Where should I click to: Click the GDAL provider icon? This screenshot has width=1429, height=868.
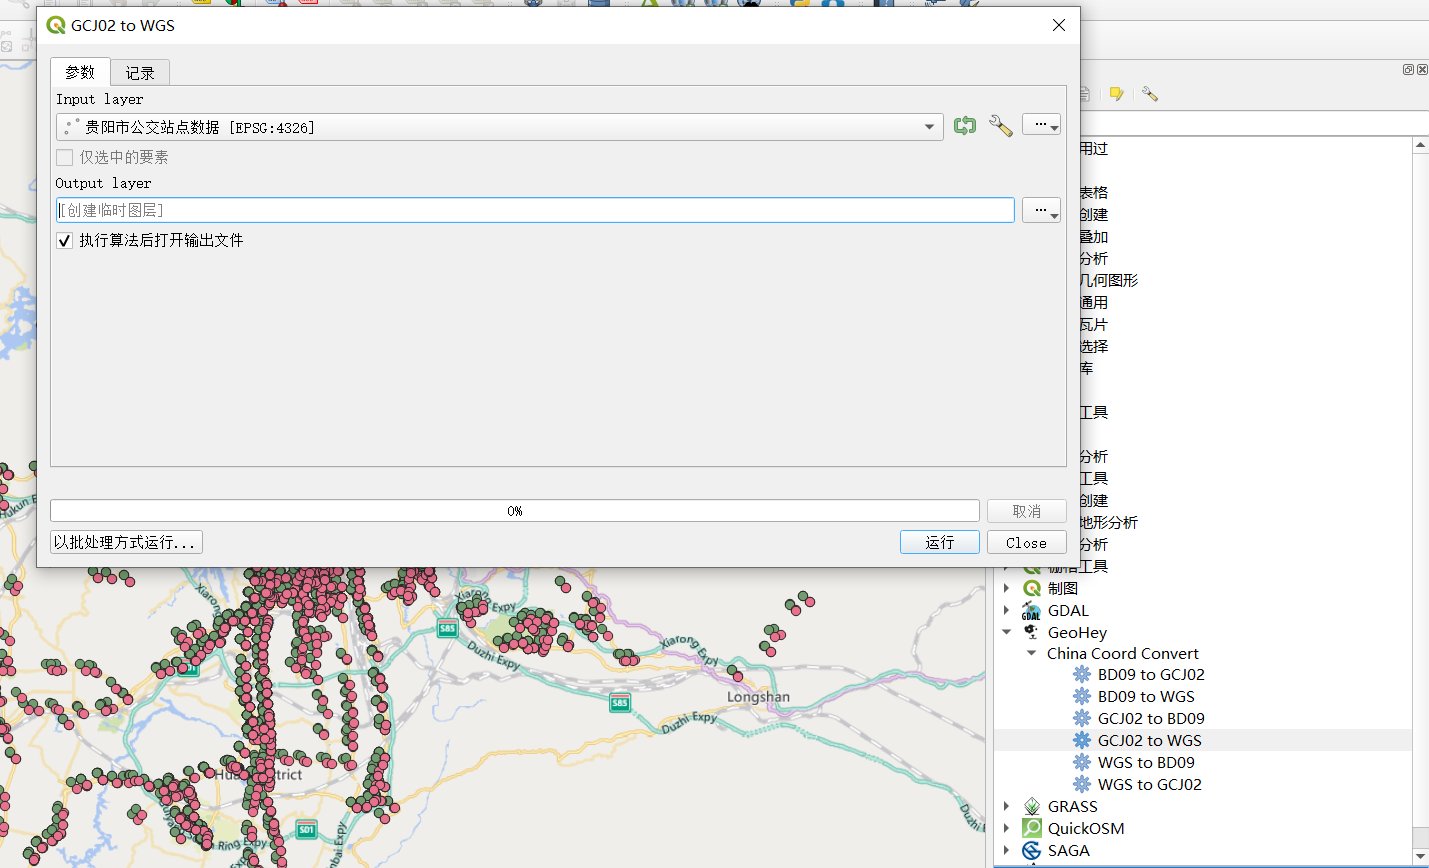[1032, 610]
